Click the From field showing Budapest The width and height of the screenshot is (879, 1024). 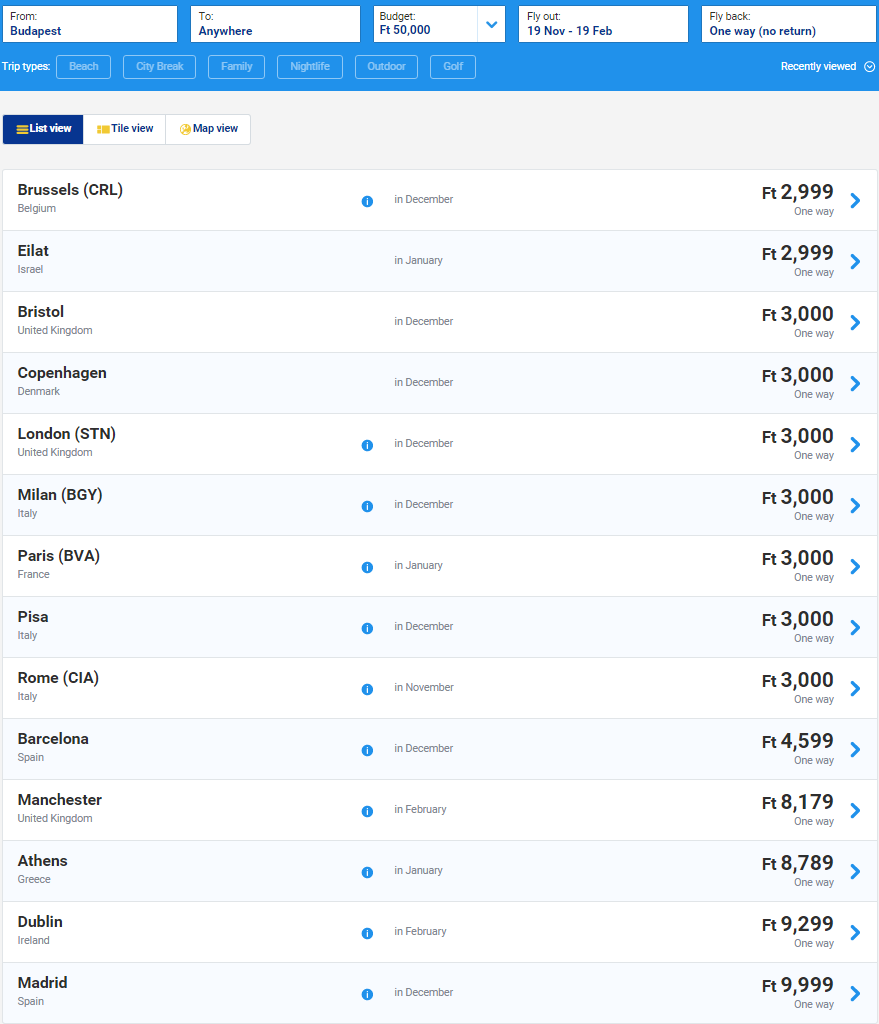pyautogui.click(x=89, y=24)
